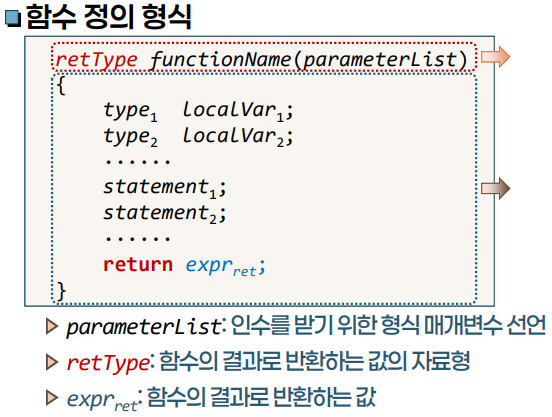Click type₁ in the first declaration
Screen dimensions: 552x417
click(130, 111)
